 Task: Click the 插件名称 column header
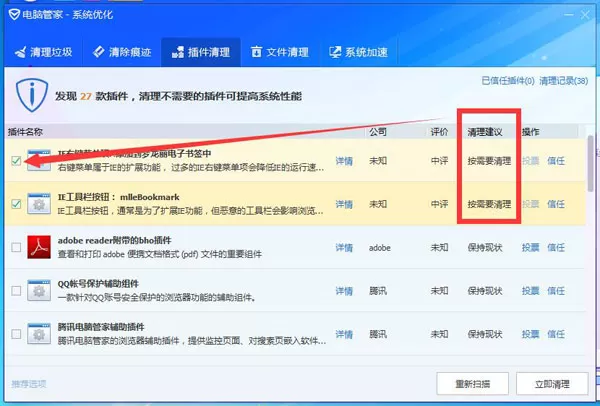click(25, 132)
